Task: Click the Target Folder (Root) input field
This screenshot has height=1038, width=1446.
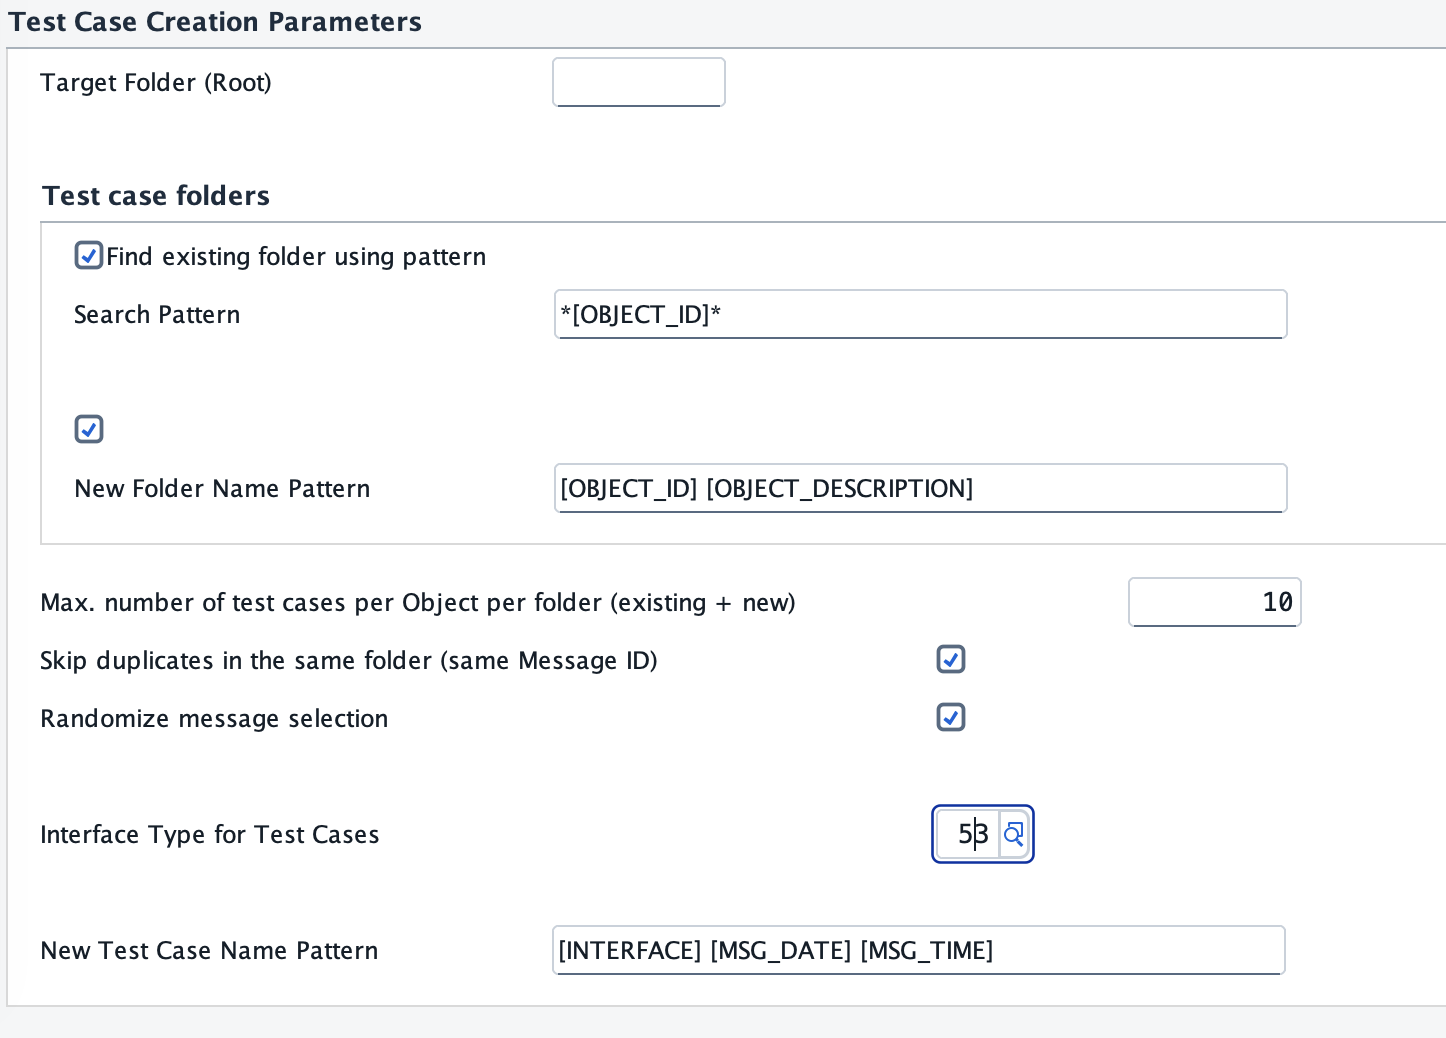Action: click(638, 82)
